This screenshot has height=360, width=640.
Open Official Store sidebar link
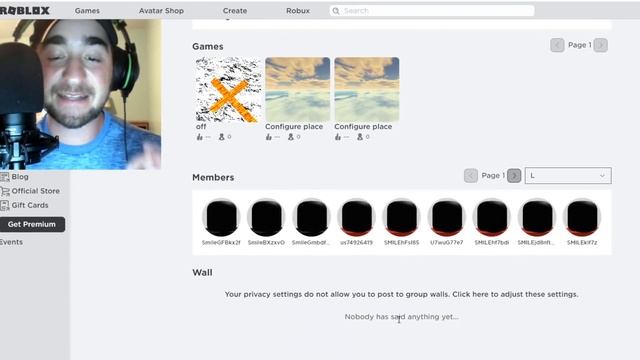36,191
